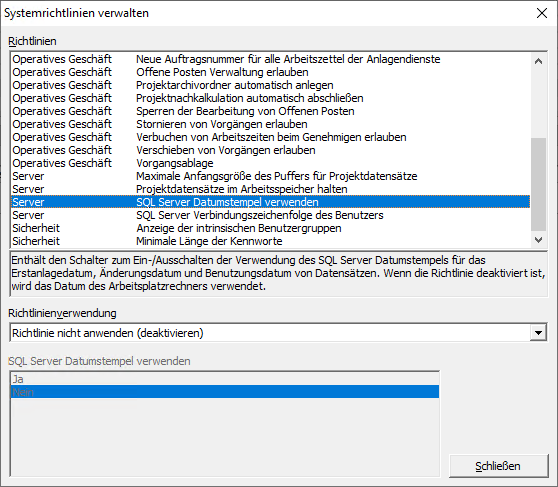Select 'Minimale Länge der Kennworte' policy
Viewport: 558px width, 487px height.
270,241
